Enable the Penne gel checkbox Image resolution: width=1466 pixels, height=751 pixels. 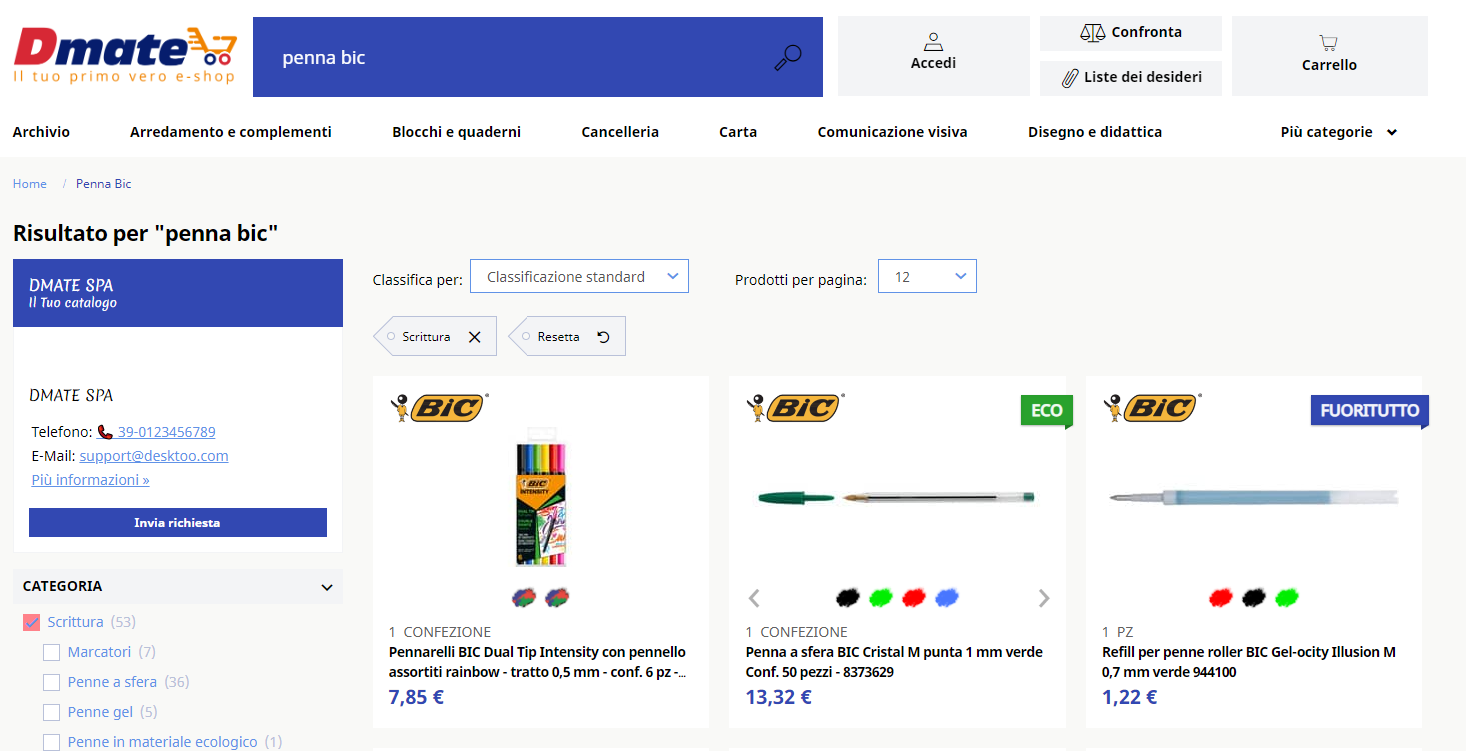coord(52,712)
